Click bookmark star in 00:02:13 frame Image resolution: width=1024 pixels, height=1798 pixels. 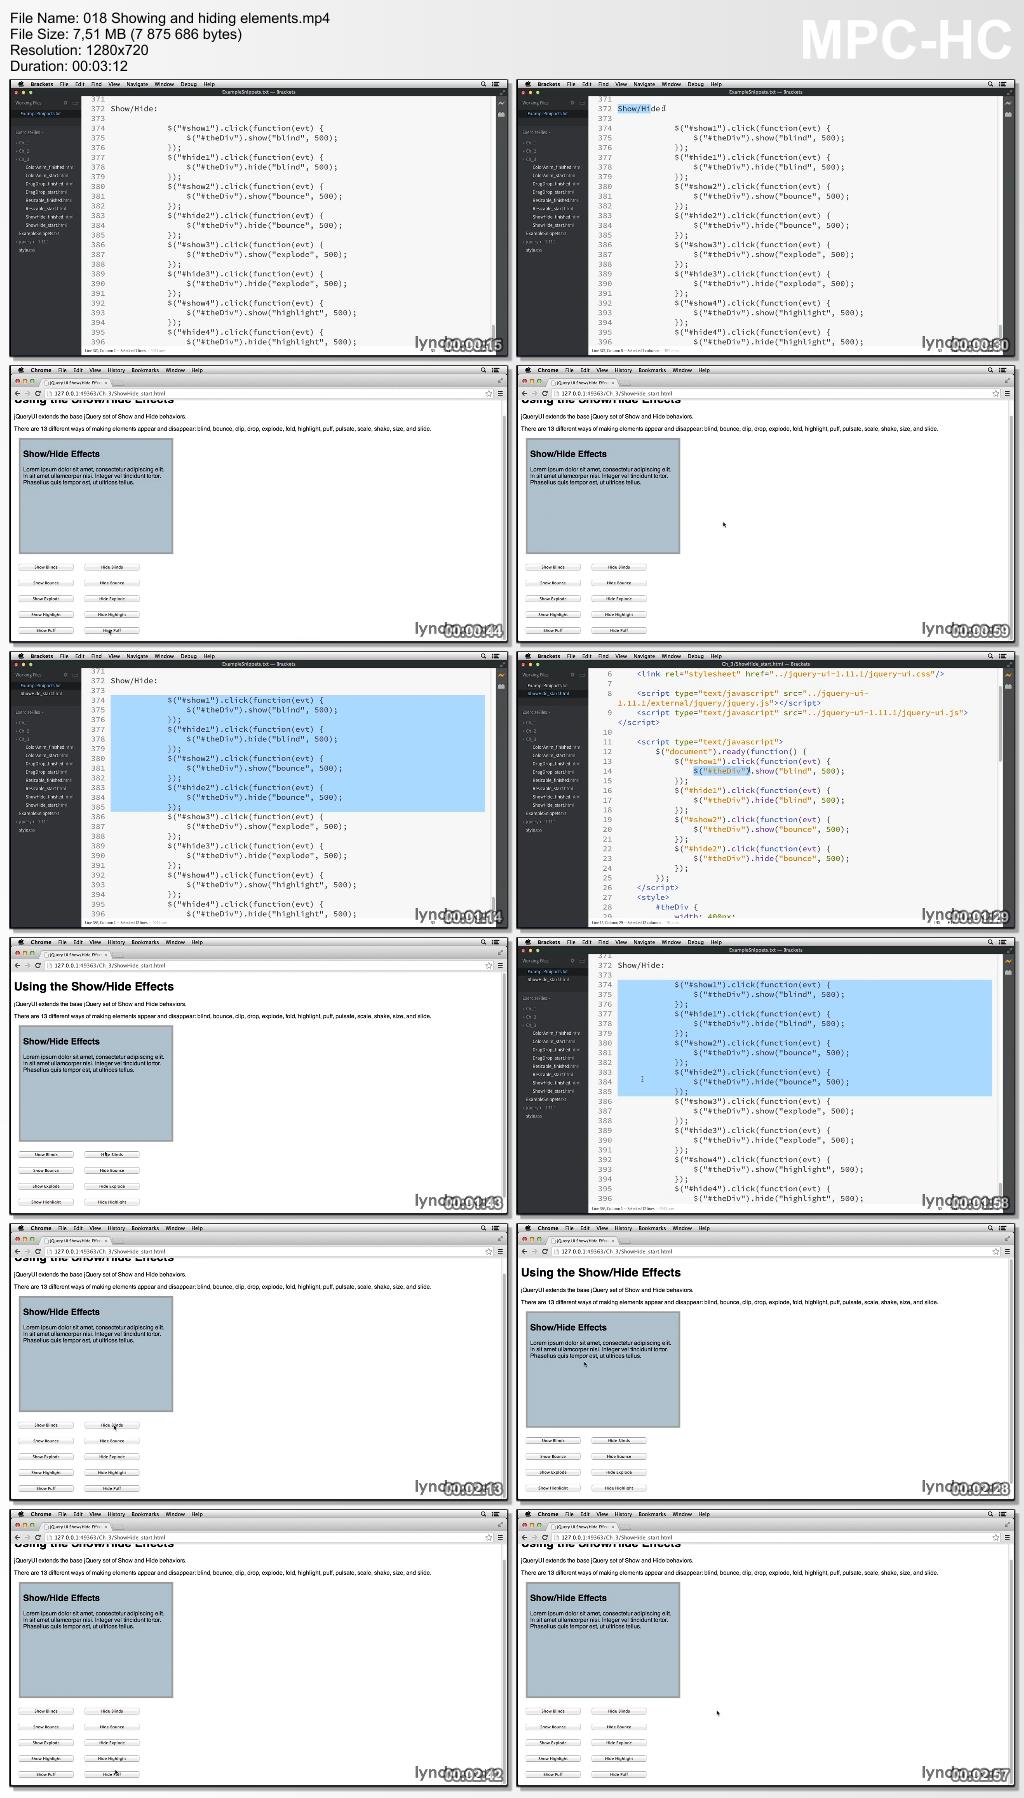488,1251
